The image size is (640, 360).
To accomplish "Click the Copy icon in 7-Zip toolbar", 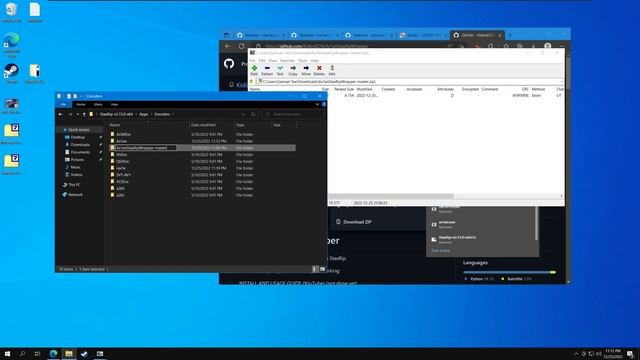I will (x=293, y=70).
